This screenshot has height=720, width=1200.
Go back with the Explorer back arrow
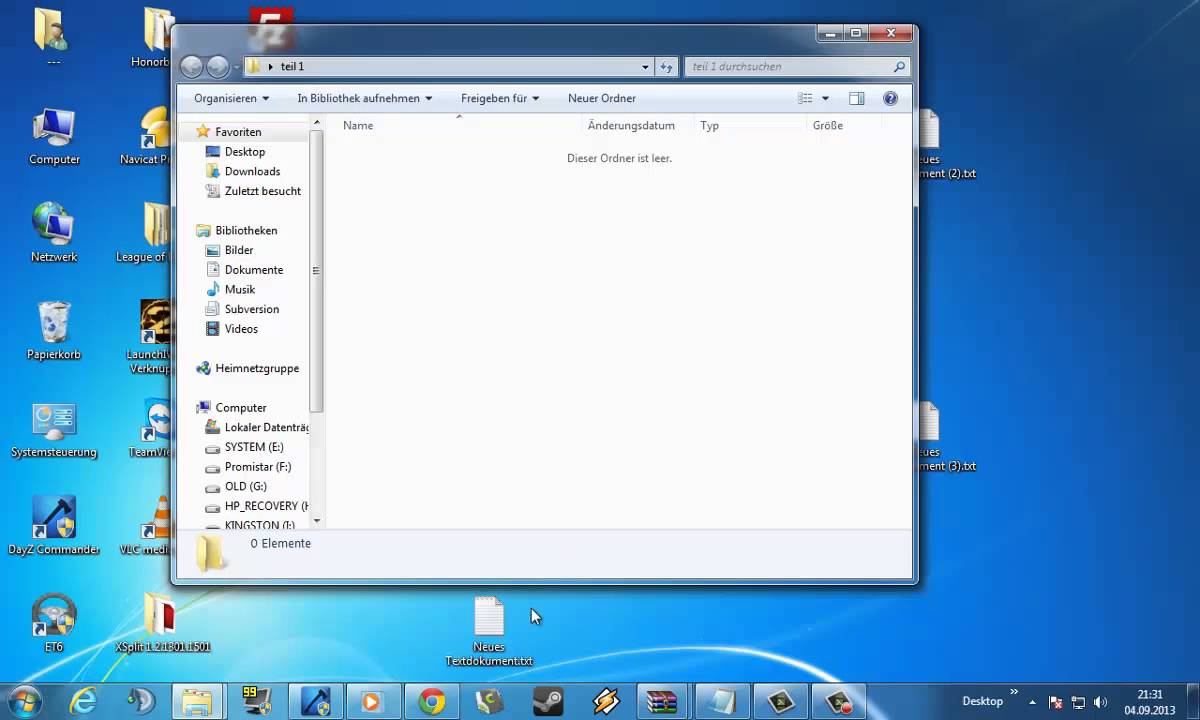[x=191, y=67]
